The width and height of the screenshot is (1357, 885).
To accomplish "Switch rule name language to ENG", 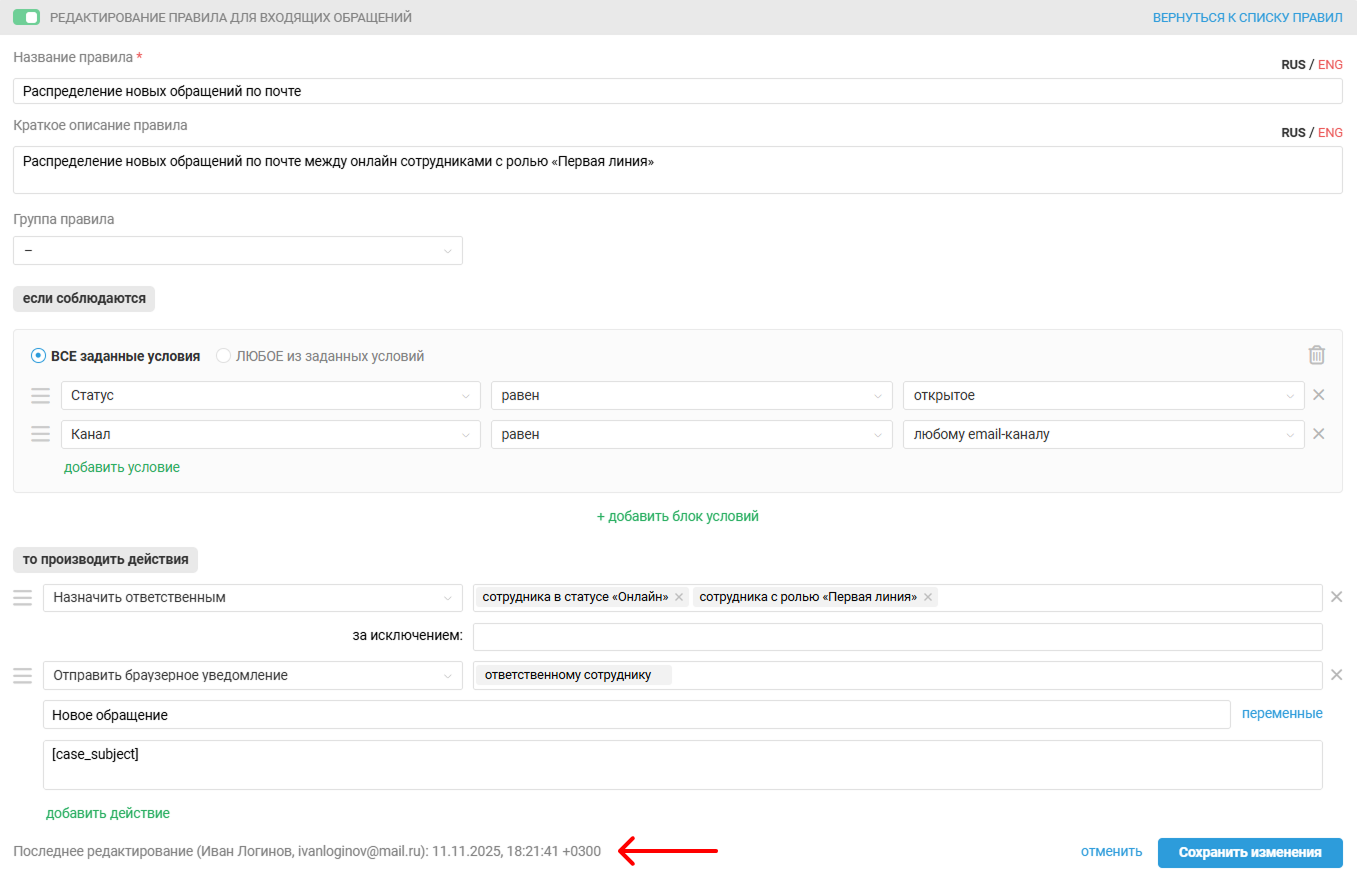I will (x=1330, y=64).
